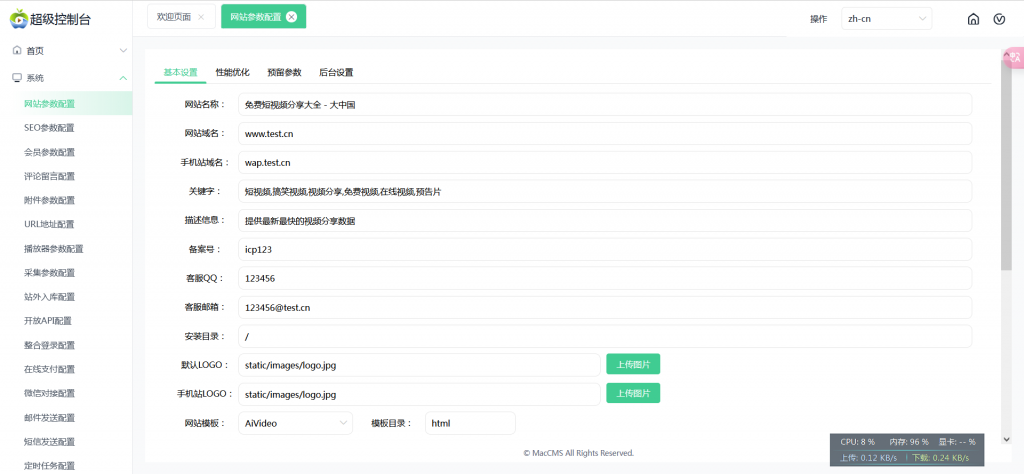
Task: Collapse the 系统 menu chevron
Action: click(x=123, y=78)
